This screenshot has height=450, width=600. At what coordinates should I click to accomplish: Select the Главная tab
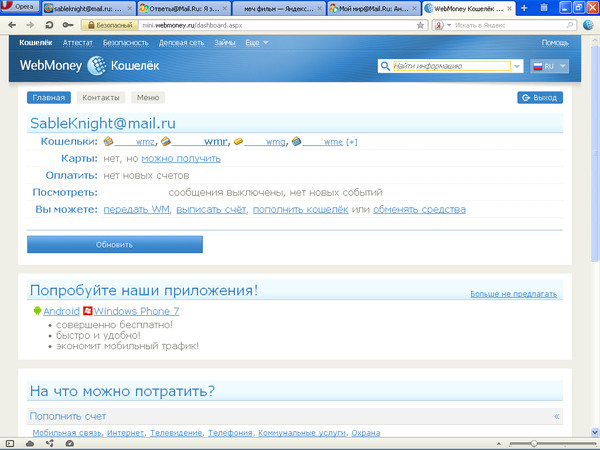pyautogui.click(x=49, y=98)
